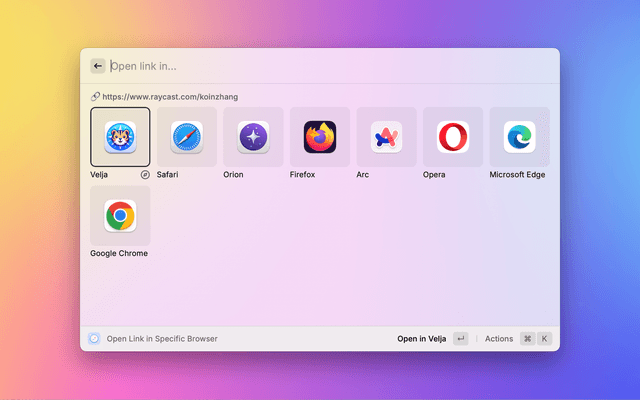Pick the Orion browser icon
640x400 pixels.
tap(253, 137)
